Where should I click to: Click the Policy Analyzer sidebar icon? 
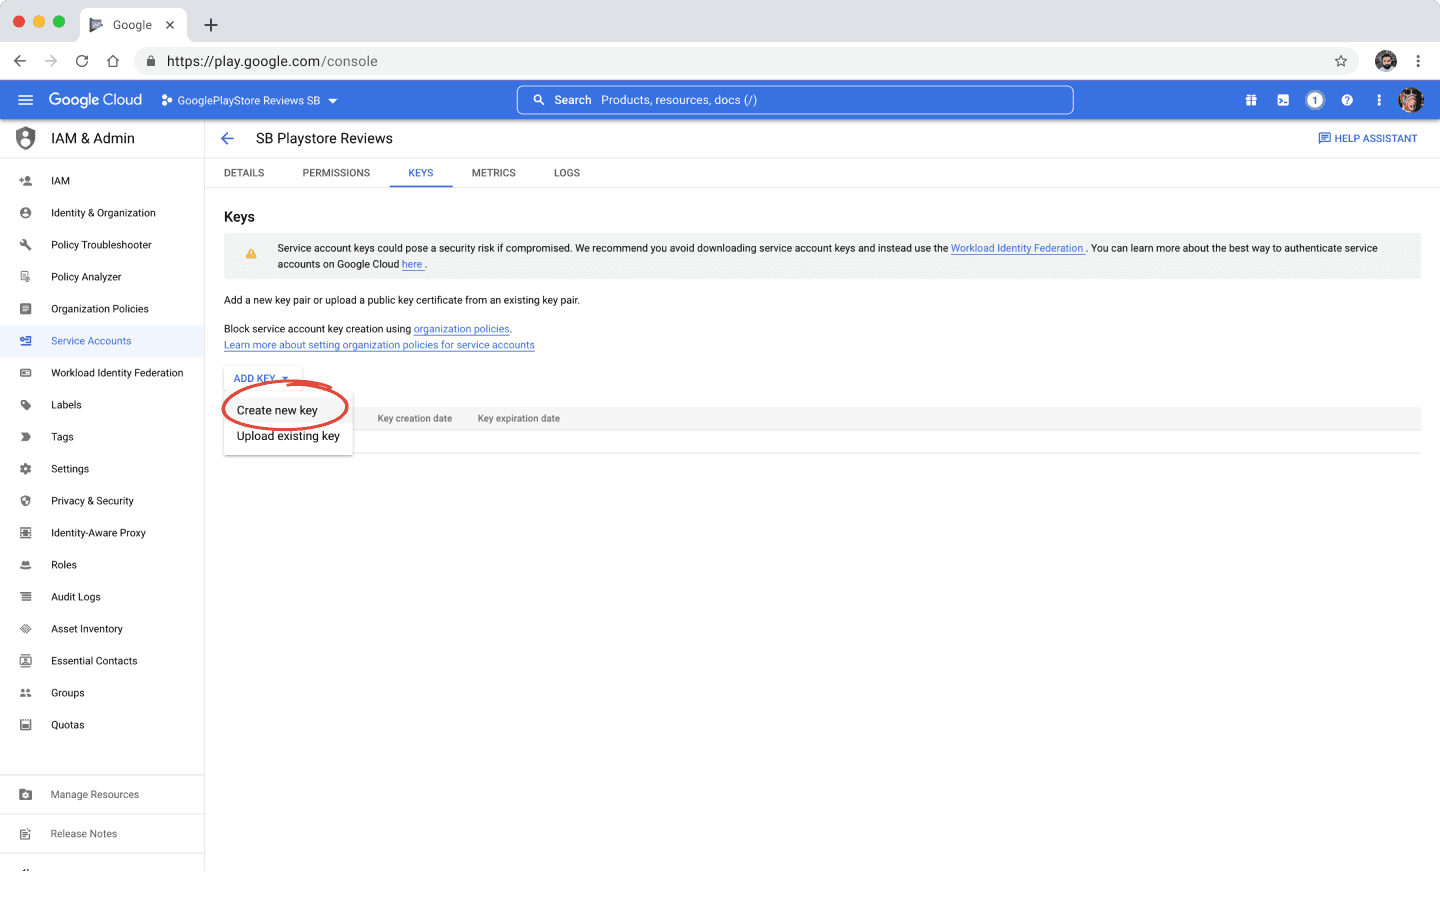coord(26,277)
